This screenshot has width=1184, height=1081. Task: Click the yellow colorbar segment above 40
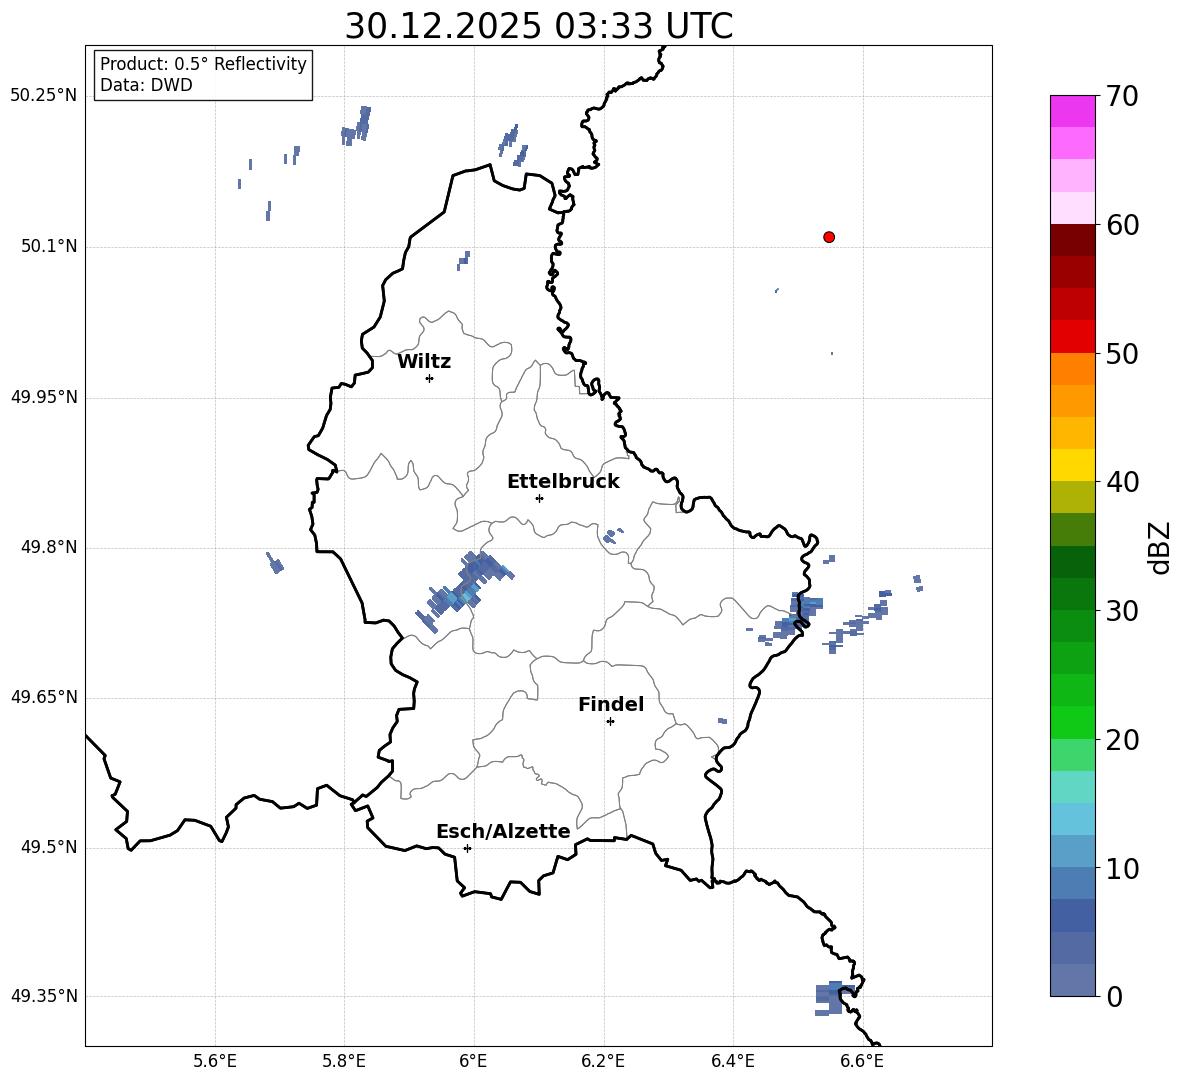click(x=1073, y=465)
